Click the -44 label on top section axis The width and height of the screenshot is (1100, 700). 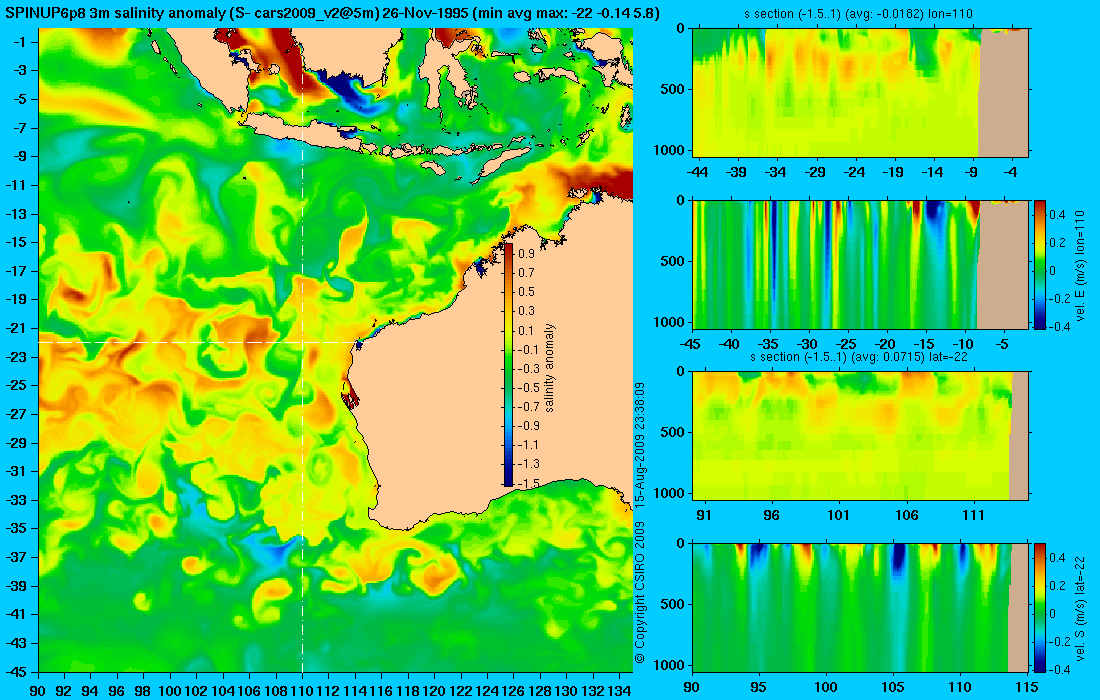tap(698, 172)
